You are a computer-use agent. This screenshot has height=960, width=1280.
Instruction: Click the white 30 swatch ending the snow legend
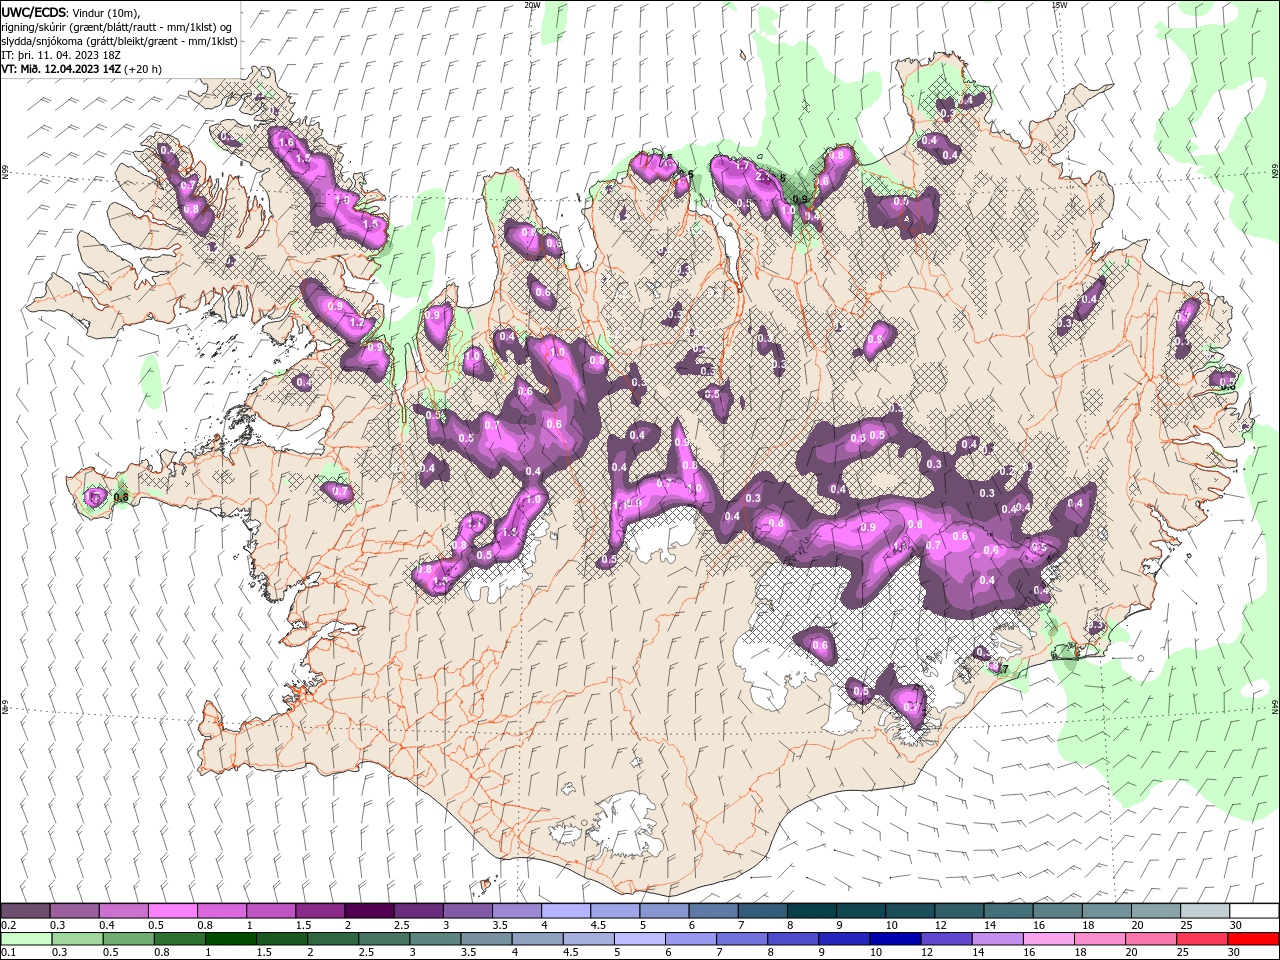(1254, 911)
